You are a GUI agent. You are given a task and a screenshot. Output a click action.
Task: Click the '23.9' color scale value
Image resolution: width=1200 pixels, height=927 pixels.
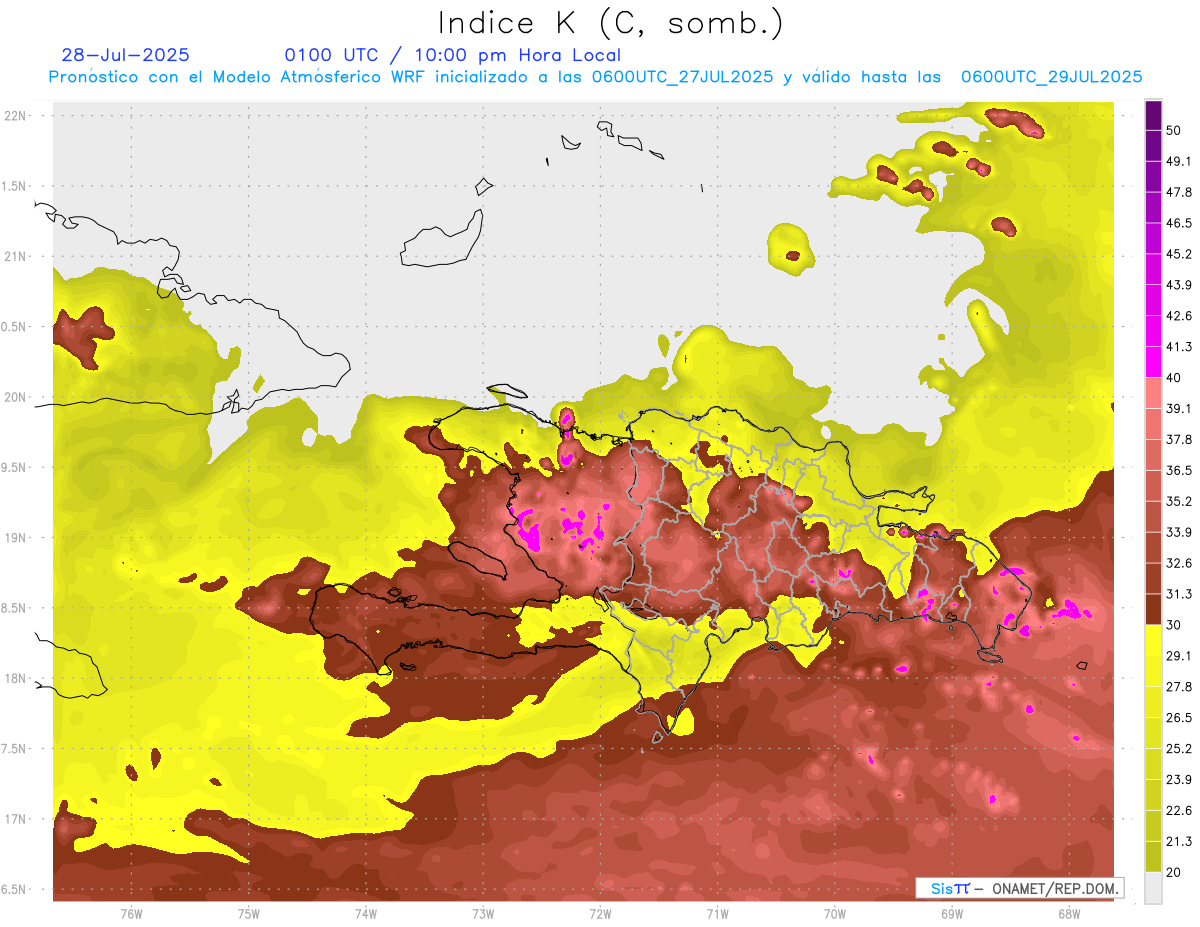click(x=1178, y=780)
